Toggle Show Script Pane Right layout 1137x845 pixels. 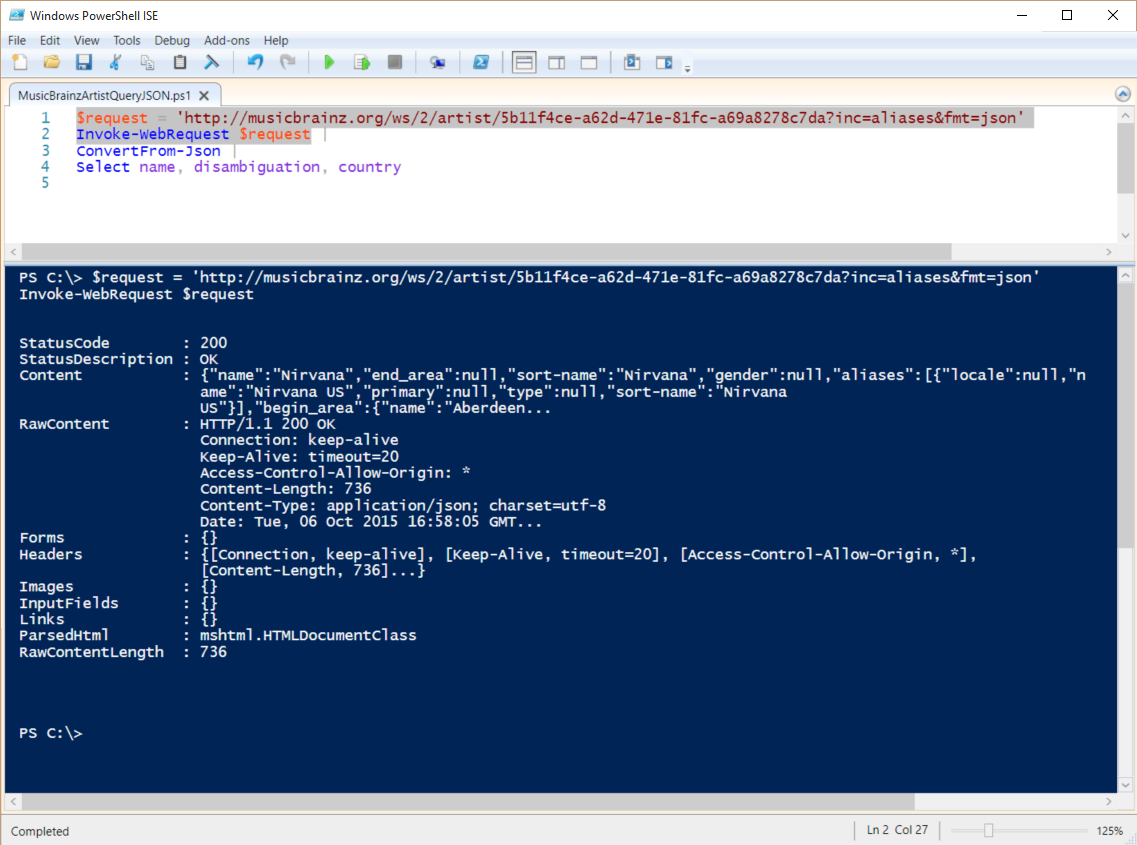(x=556, y=61)
